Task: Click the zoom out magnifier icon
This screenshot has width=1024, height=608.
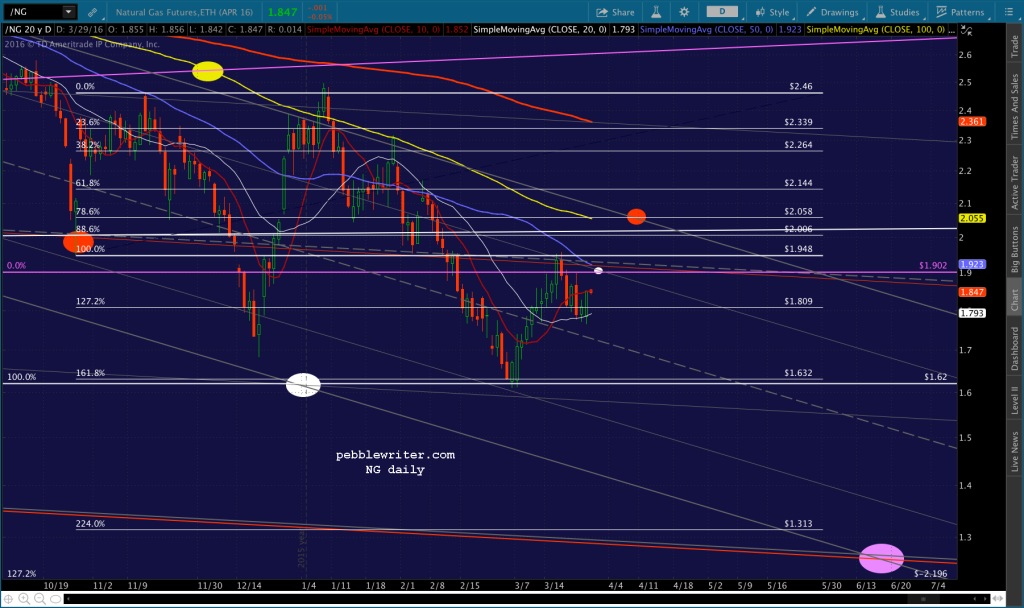Action: point(40,599)
